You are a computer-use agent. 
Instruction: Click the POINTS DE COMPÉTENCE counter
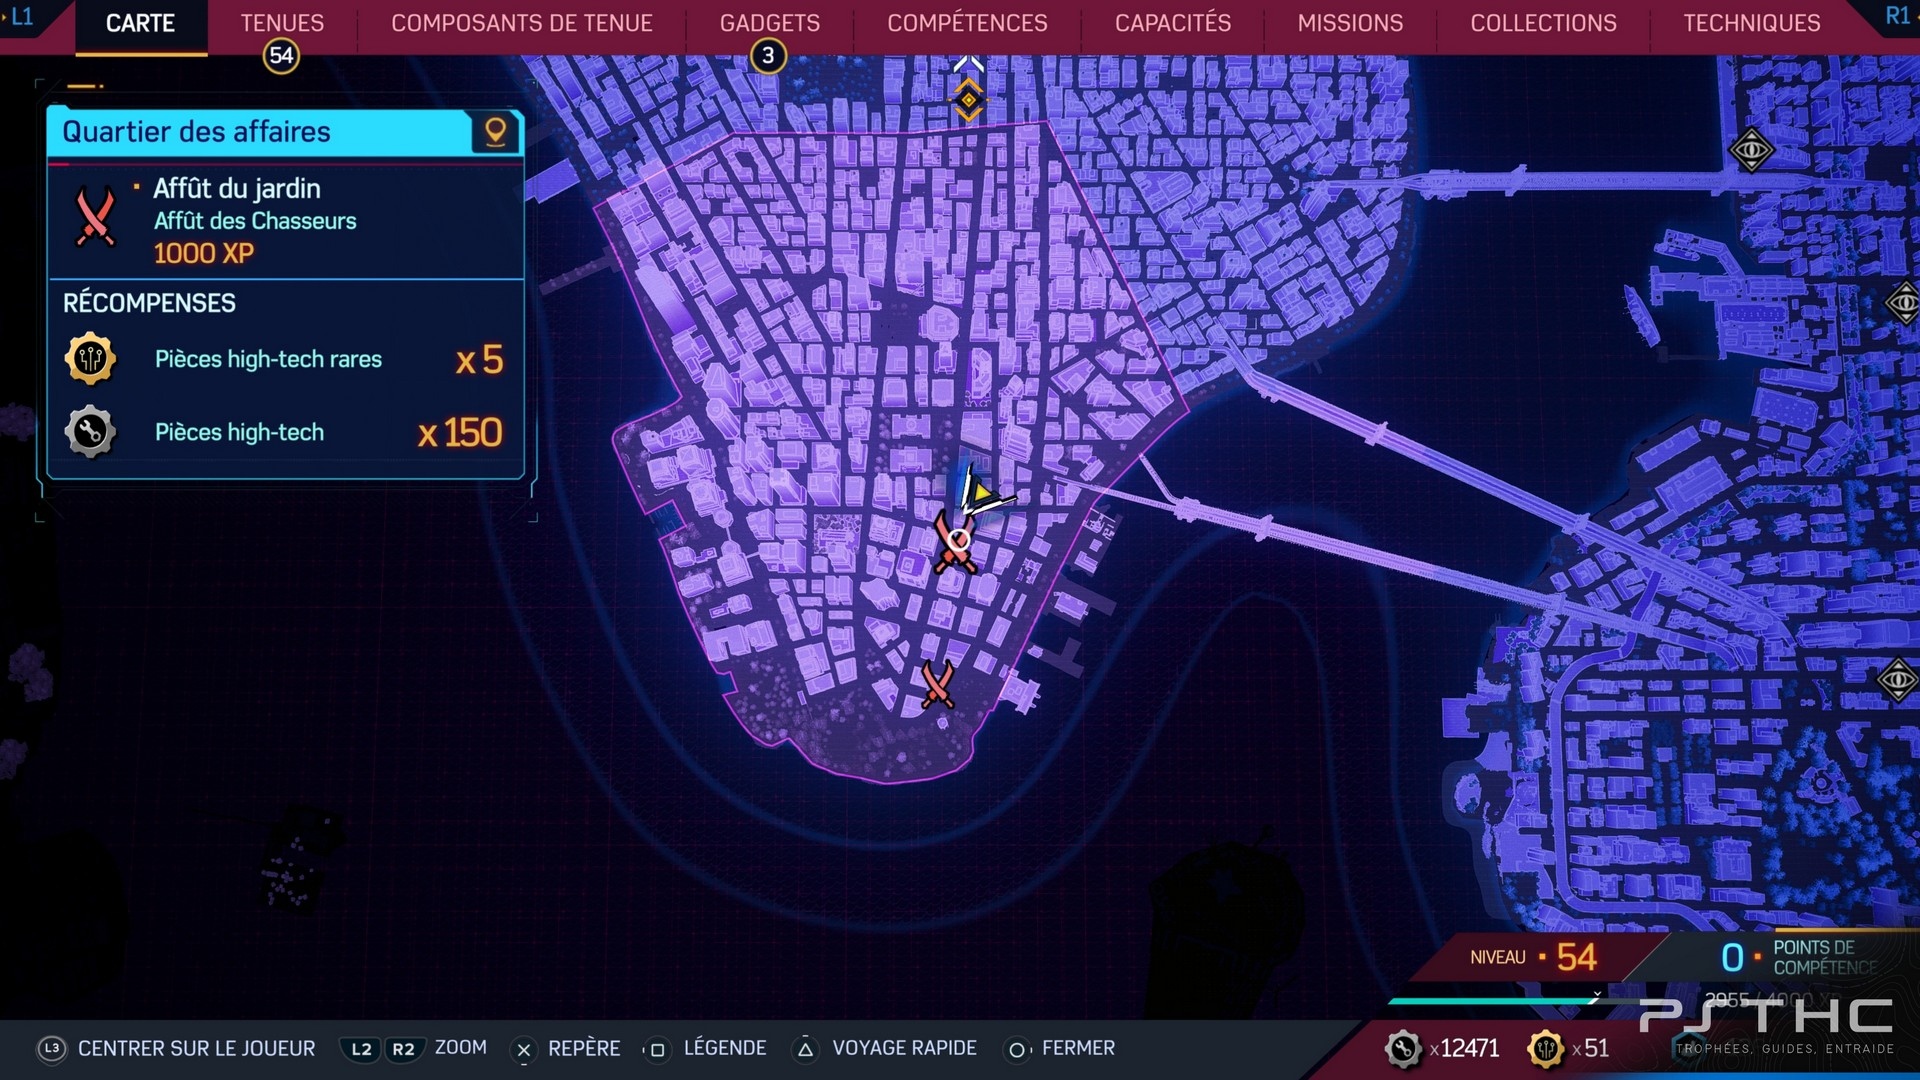[x=1800, y=957]
